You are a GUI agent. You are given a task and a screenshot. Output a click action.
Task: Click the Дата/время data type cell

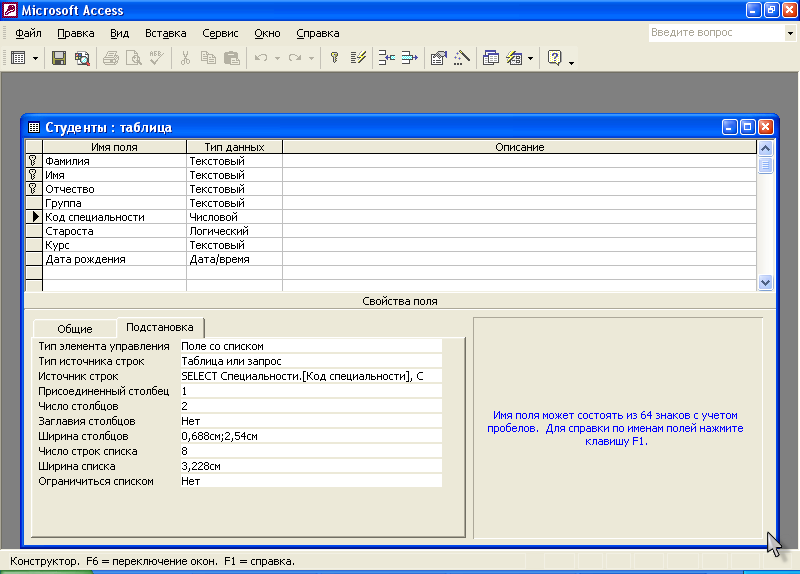click(x=235, y=259)
